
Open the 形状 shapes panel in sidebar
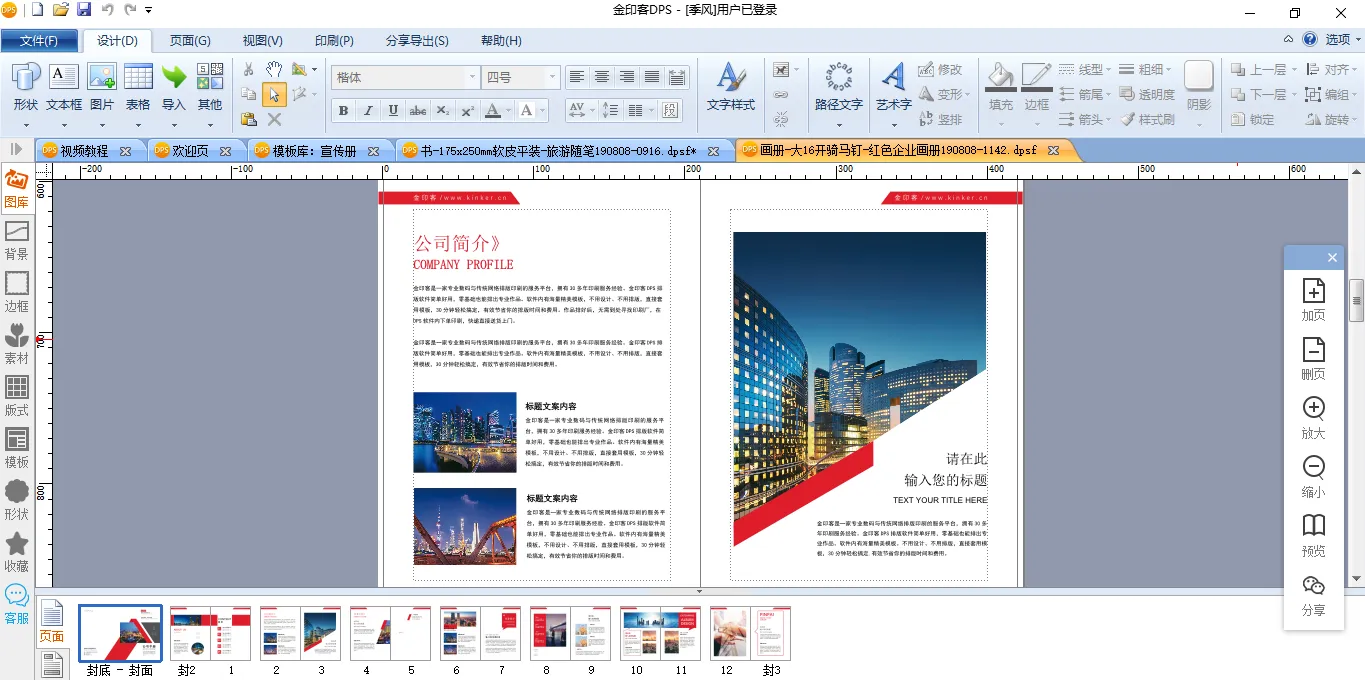[x=17, y=499]
